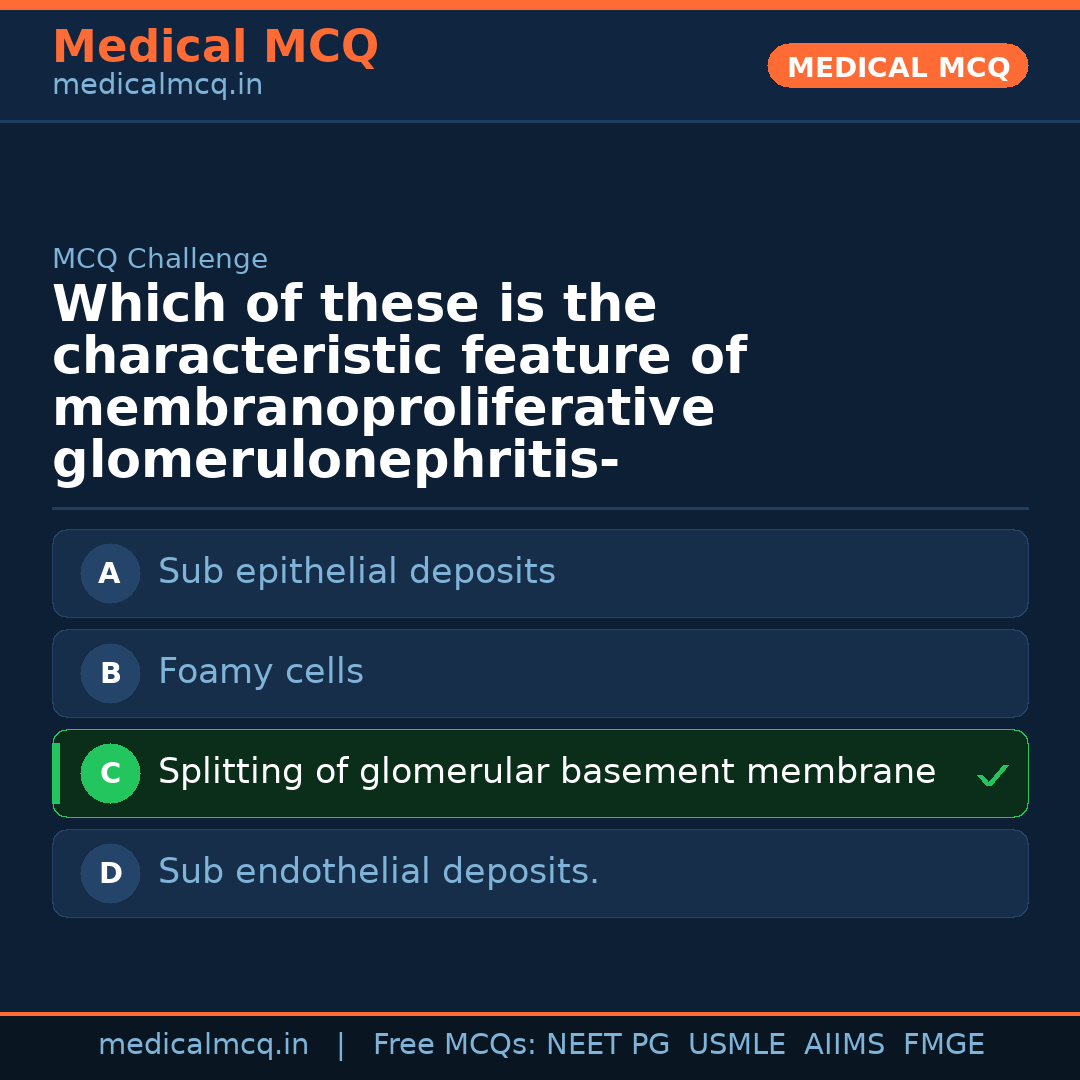Select "FMGE" in the footer
The image size is (1080, 1080).
pyautogui.click(x=943, y=1045)
